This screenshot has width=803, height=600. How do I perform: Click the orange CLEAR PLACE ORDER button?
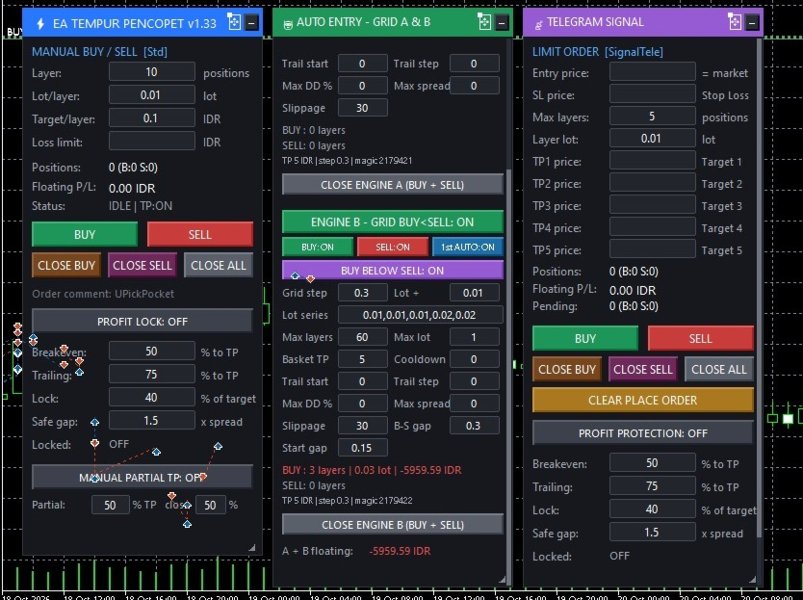coord(643,400)
